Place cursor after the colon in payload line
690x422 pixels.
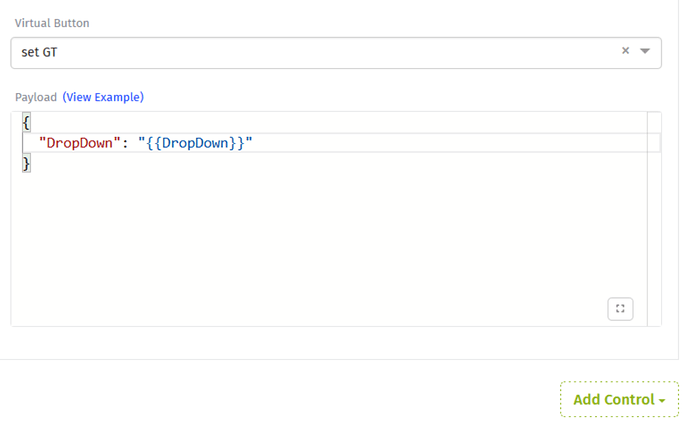(x=133, y=143)
